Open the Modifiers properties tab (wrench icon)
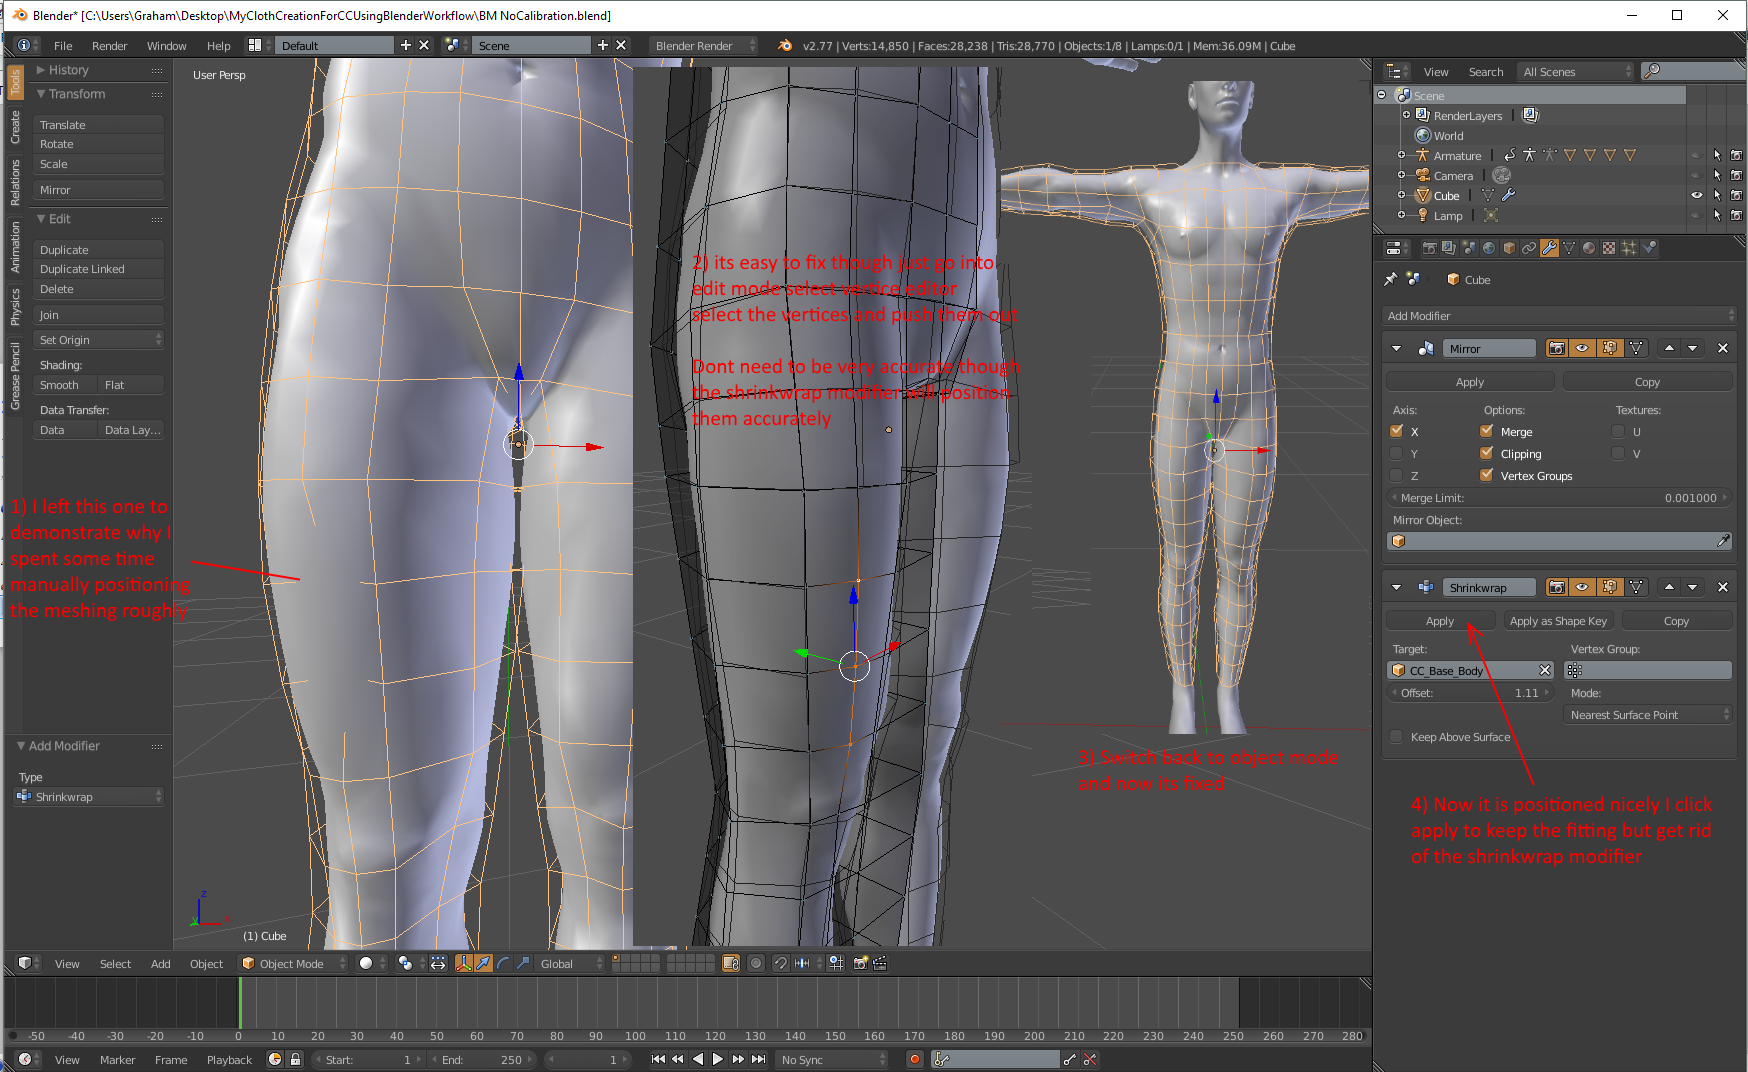The height and width of the screenshot is (1072, 1748). pos(1549,248)
